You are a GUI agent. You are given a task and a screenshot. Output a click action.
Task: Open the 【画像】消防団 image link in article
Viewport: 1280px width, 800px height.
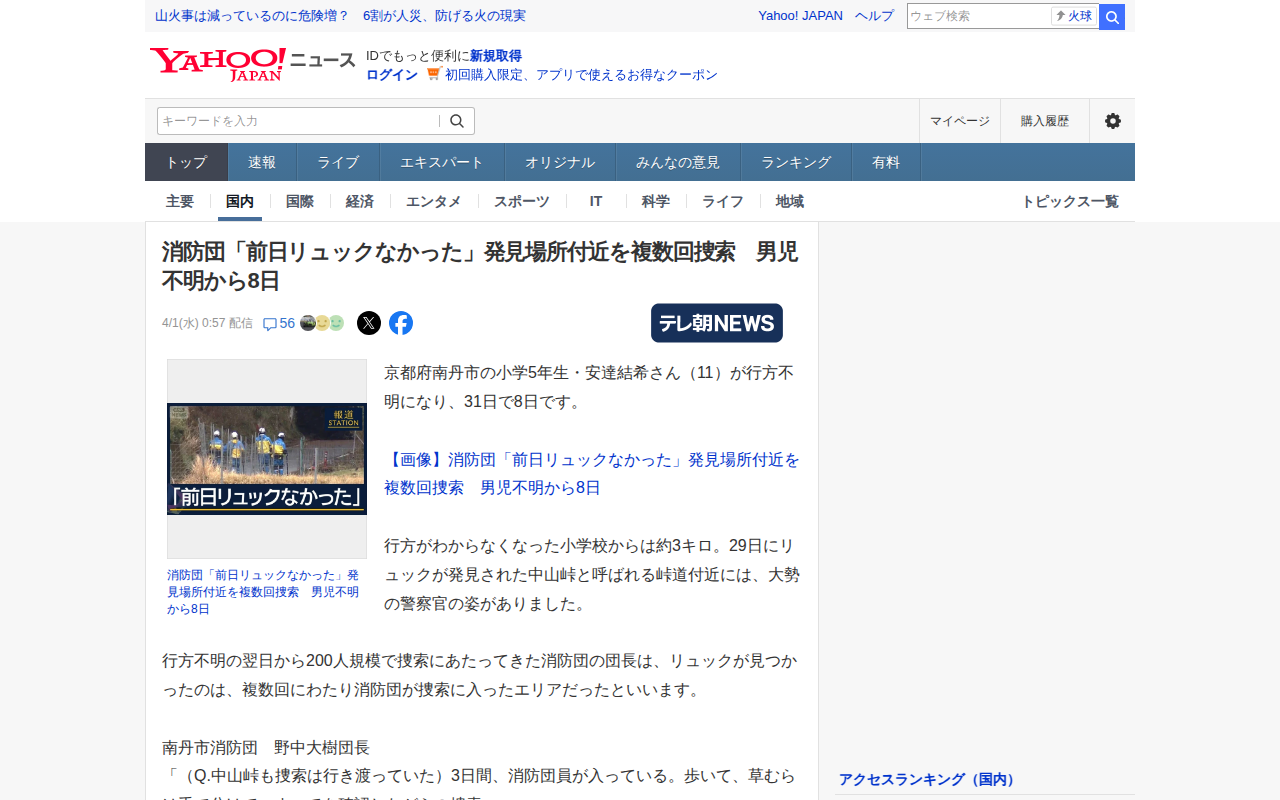coord(592,474)
